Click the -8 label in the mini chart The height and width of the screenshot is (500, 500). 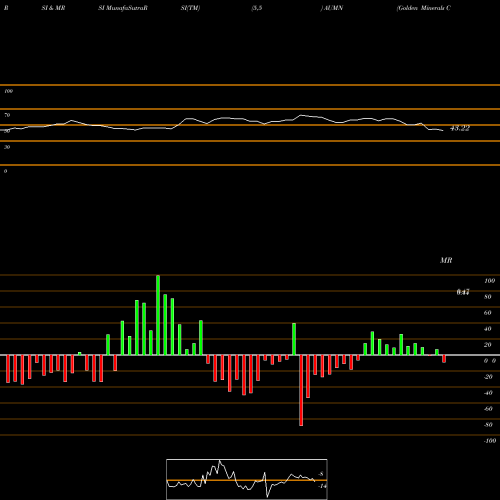pos(321,474)
